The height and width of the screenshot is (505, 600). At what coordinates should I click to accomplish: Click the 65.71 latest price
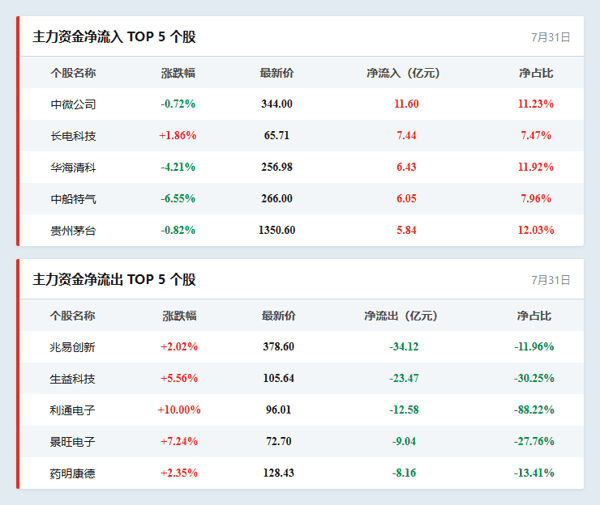[277, 135]
